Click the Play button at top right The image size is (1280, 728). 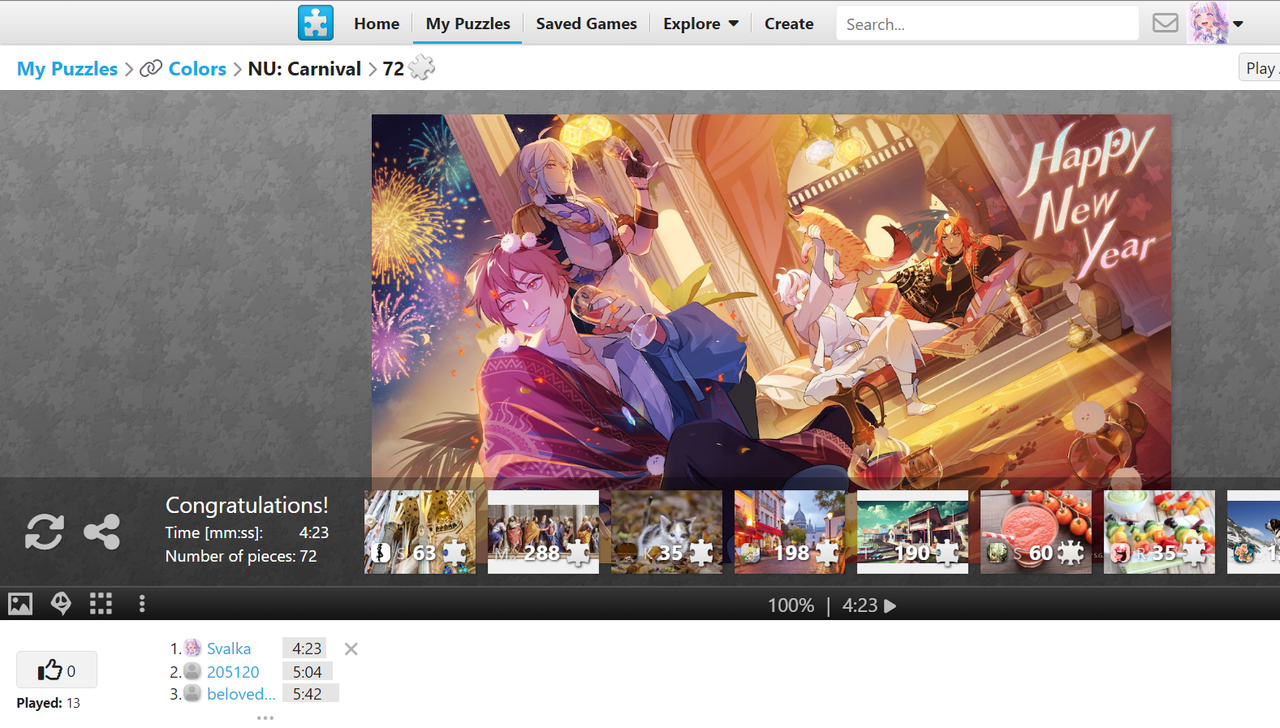[1260, 68]
